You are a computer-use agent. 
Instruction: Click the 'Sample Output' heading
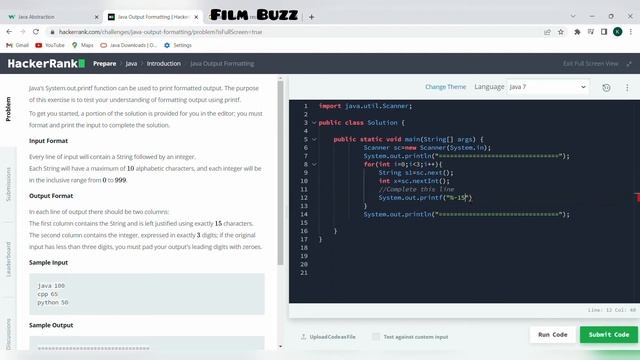[x=51, y=325]
